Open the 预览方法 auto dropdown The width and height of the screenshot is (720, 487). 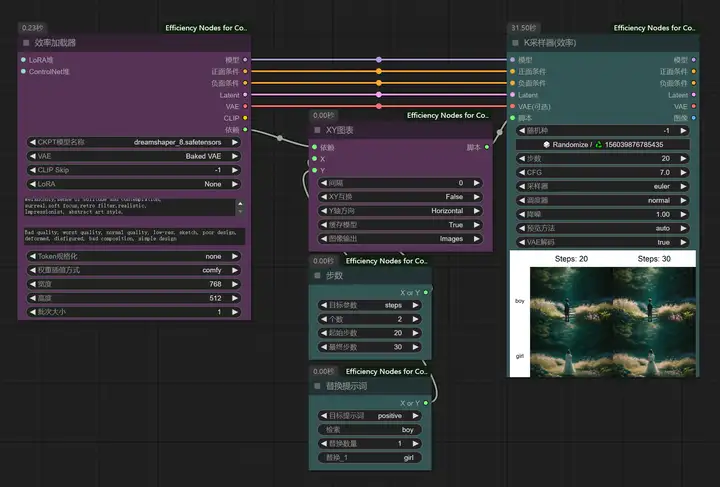coord(602,229)
